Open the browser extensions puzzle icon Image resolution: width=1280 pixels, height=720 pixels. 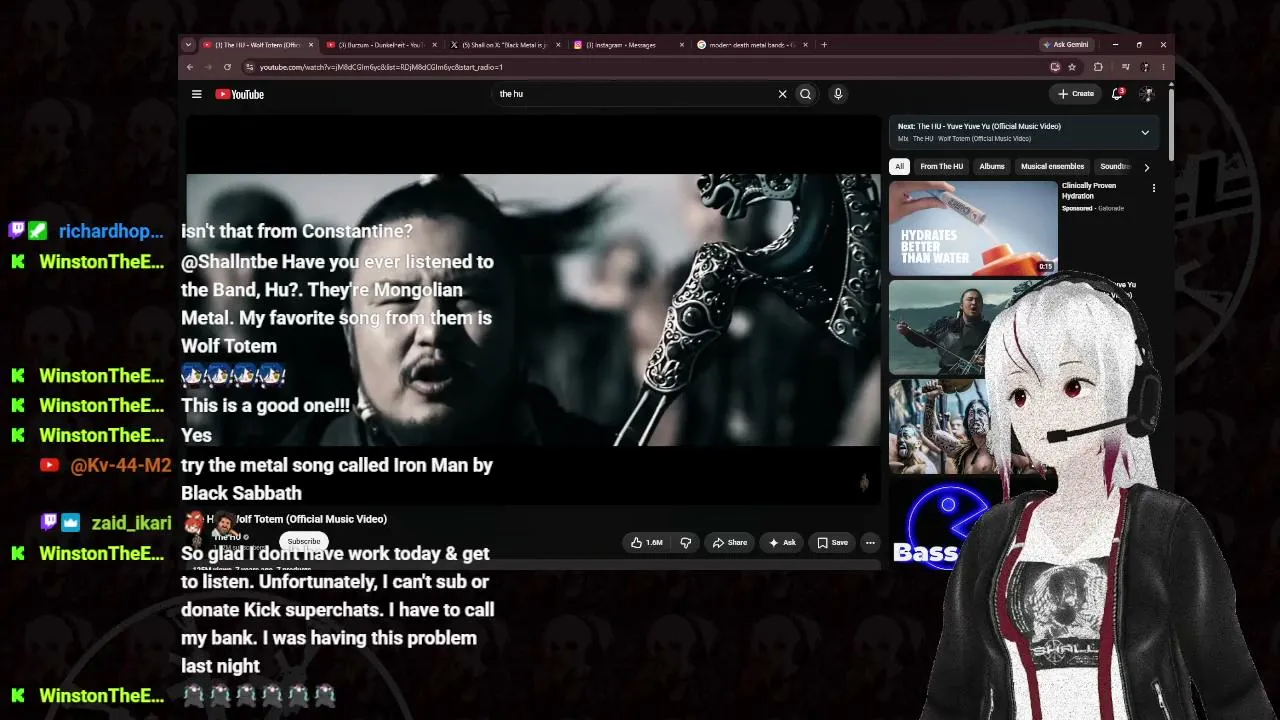coord(1098,67)
